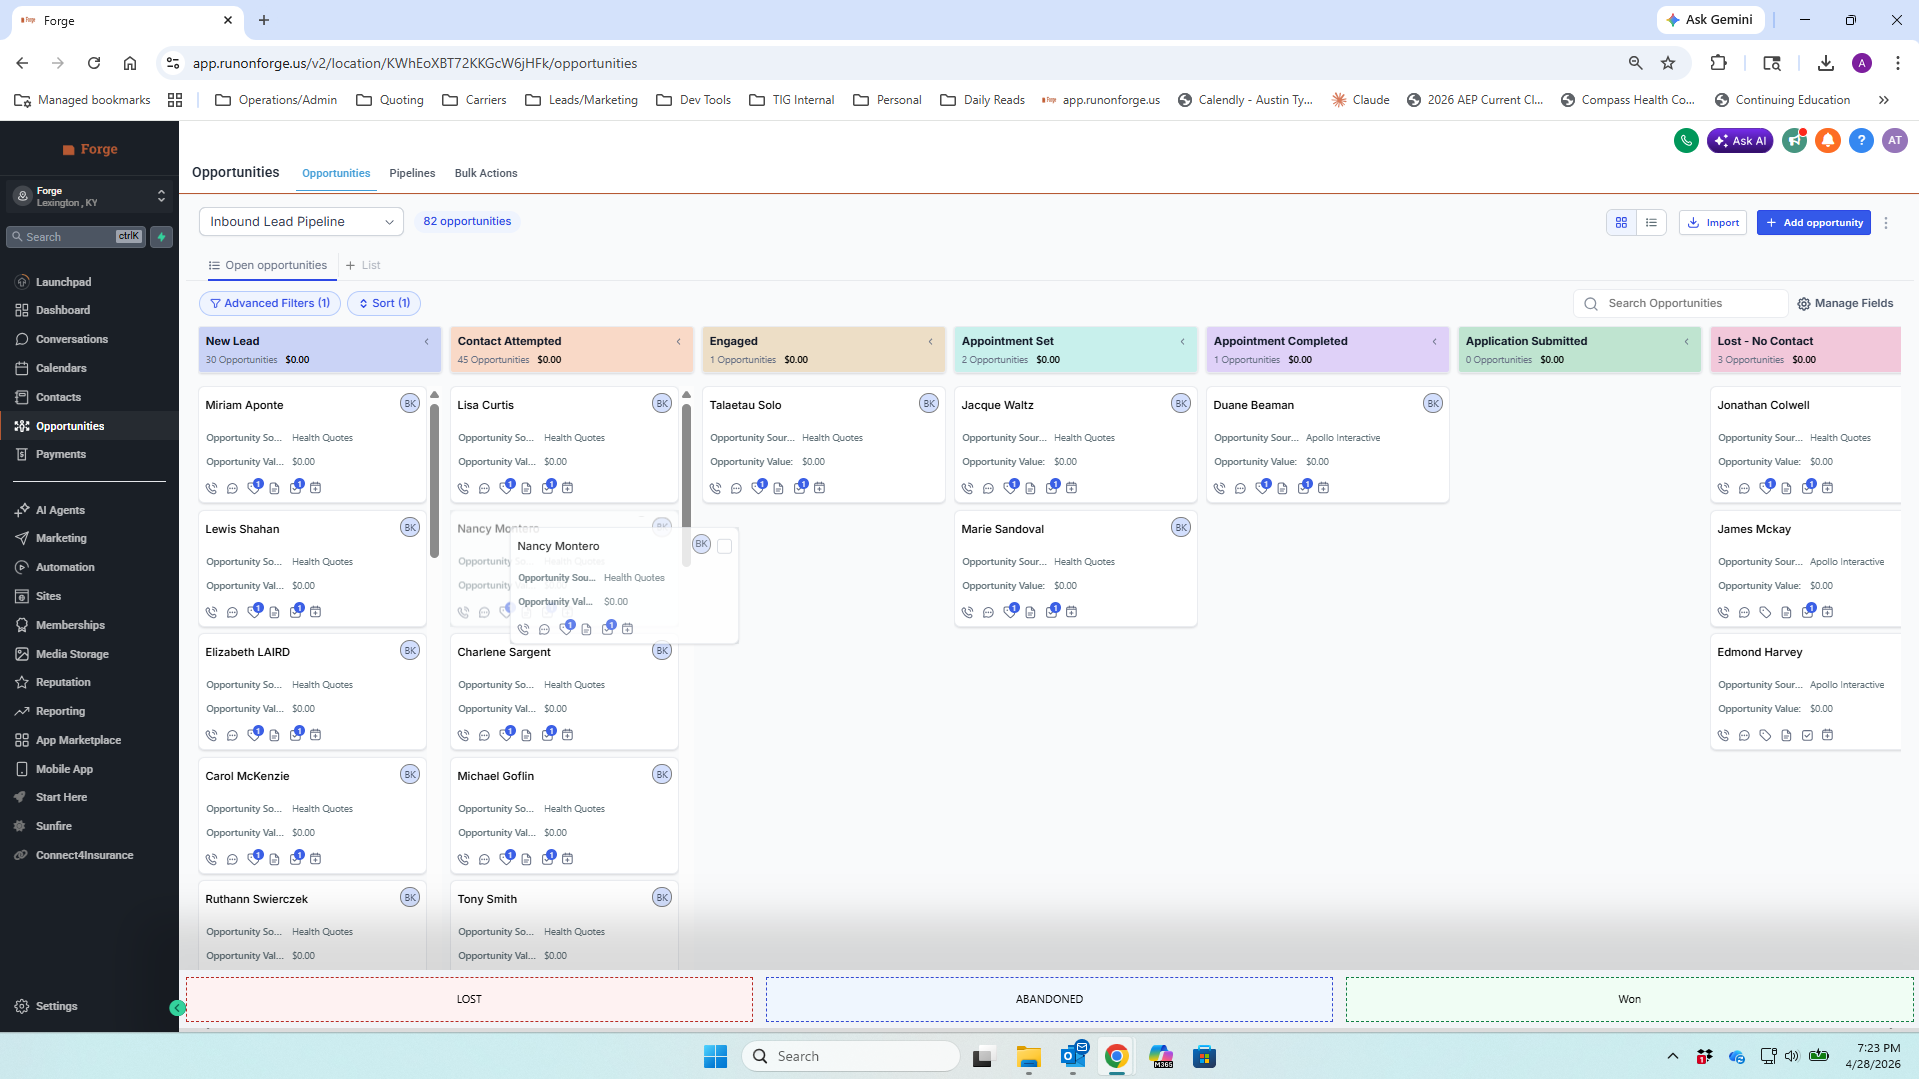Open Jonathan Colwell opportunity card
1919x1079 pixels.
click(x=1806, y=445)
